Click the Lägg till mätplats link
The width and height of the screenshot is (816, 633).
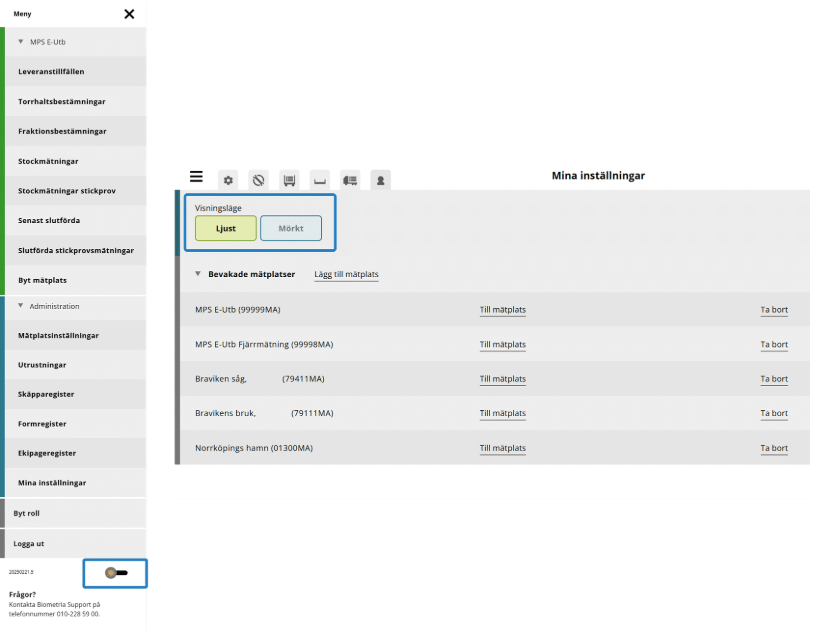[346, 274]
